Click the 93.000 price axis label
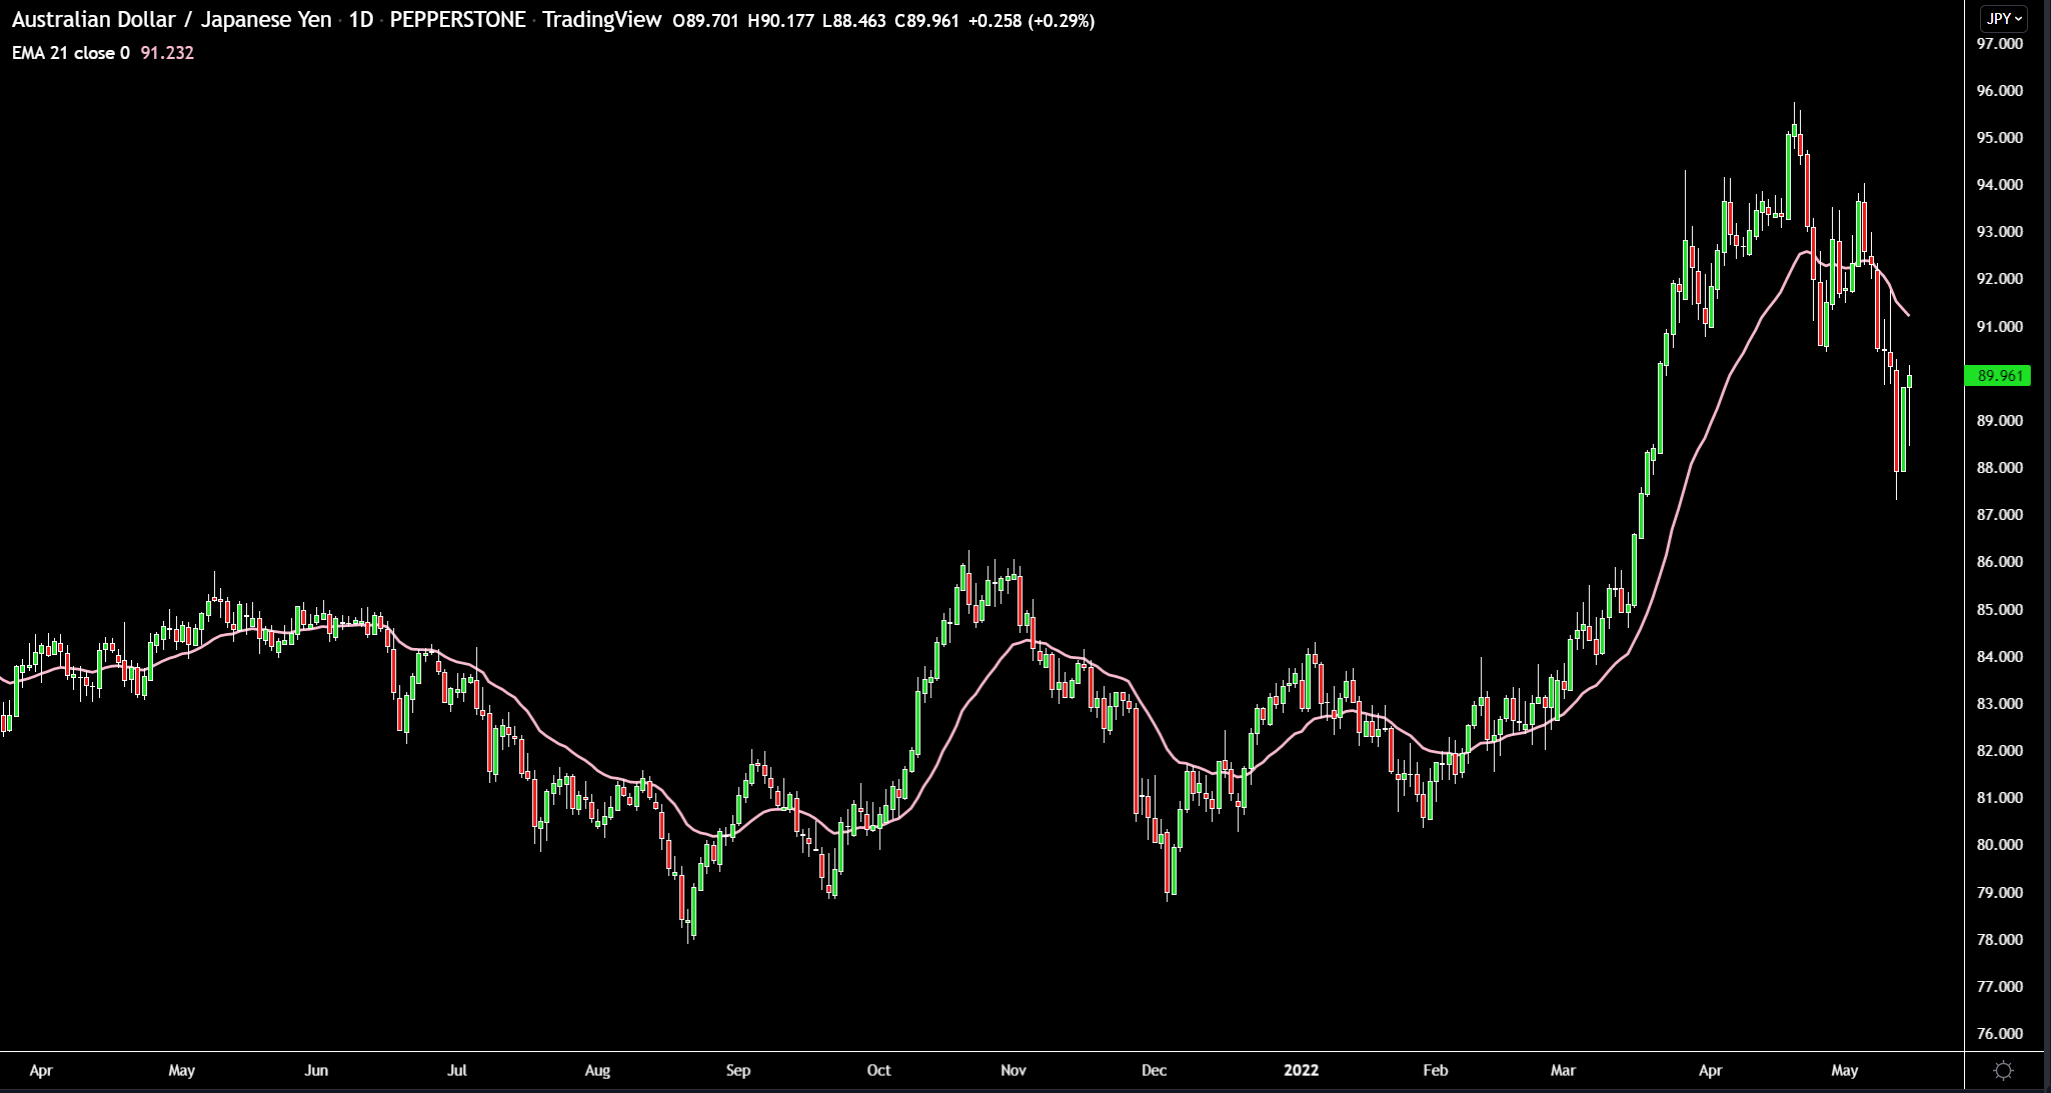This screenshot has height=1093, width=2051. (1999, 232)
